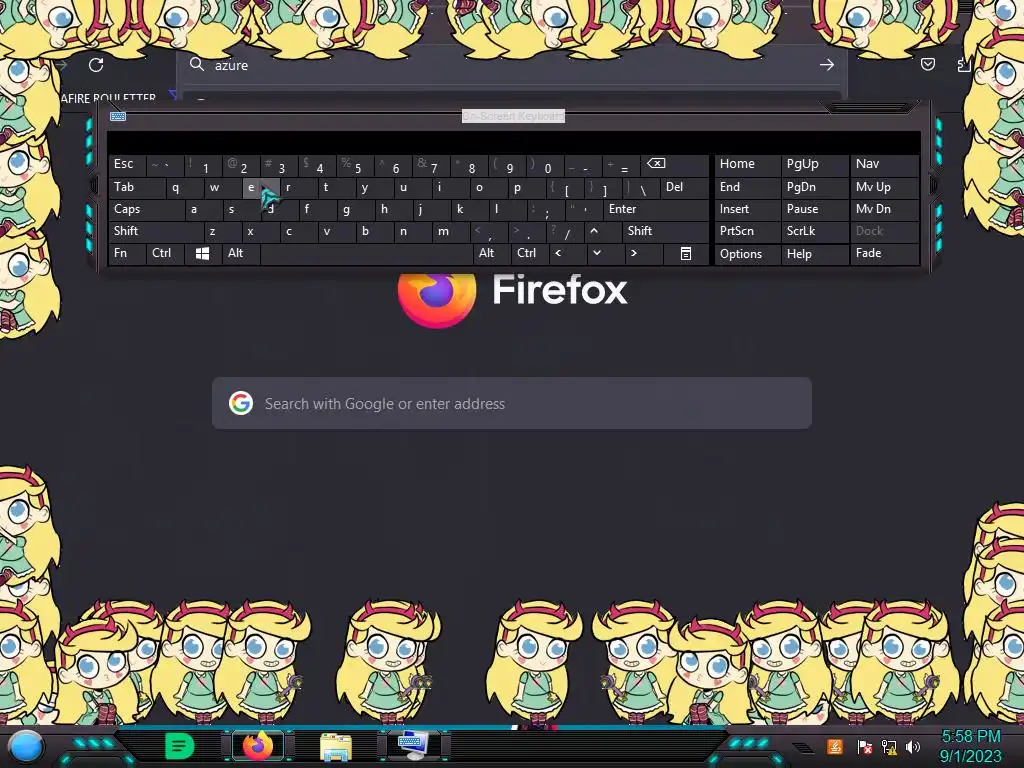Tap the PgDn key

[814, 187]
